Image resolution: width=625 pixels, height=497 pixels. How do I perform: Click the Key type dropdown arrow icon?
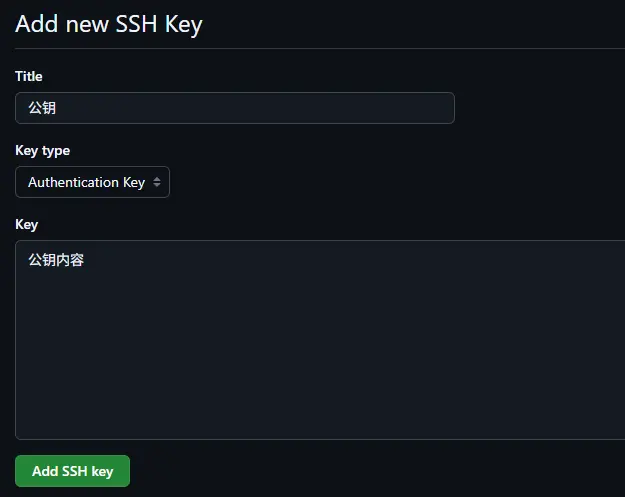pyautogui.click(x=157, y=182)
